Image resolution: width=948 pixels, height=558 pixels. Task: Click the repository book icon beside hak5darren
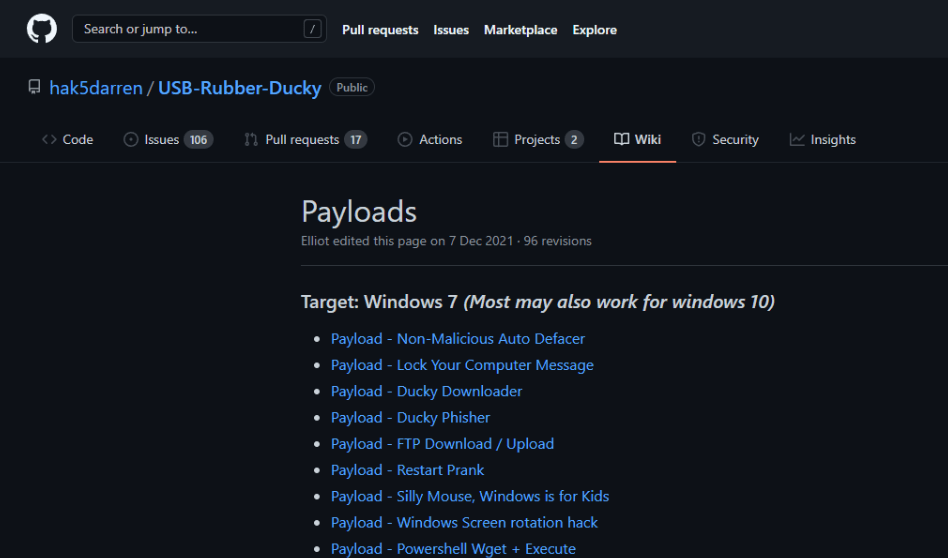pos(34,87)
